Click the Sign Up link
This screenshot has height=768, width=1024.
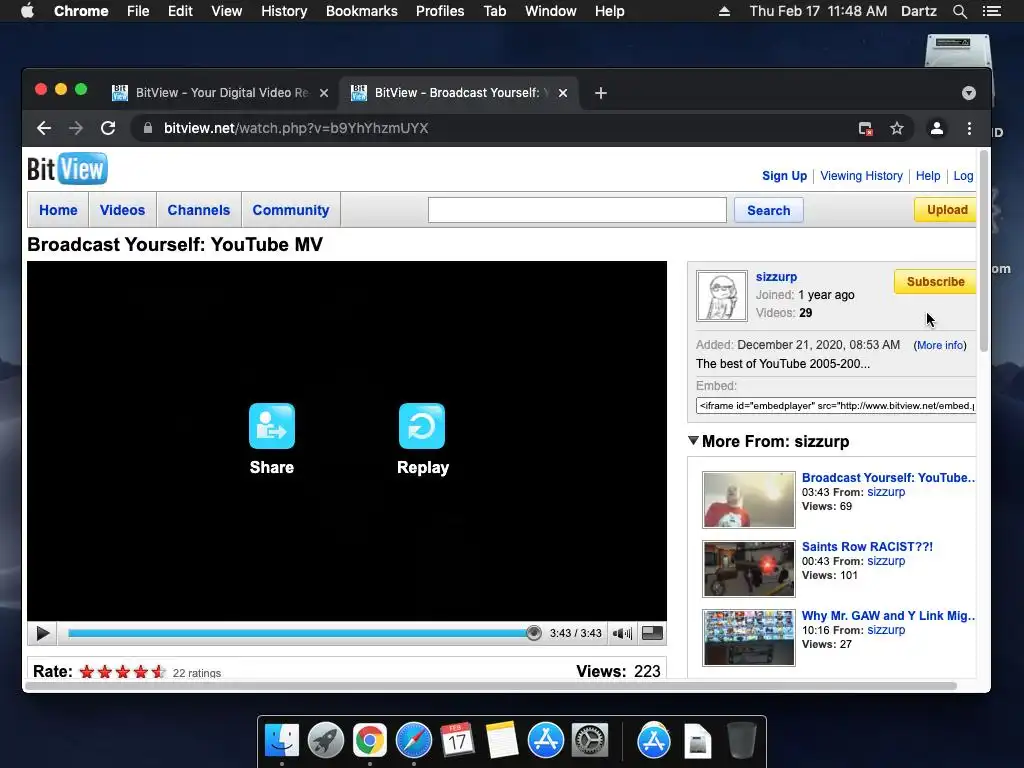(784, 176)
